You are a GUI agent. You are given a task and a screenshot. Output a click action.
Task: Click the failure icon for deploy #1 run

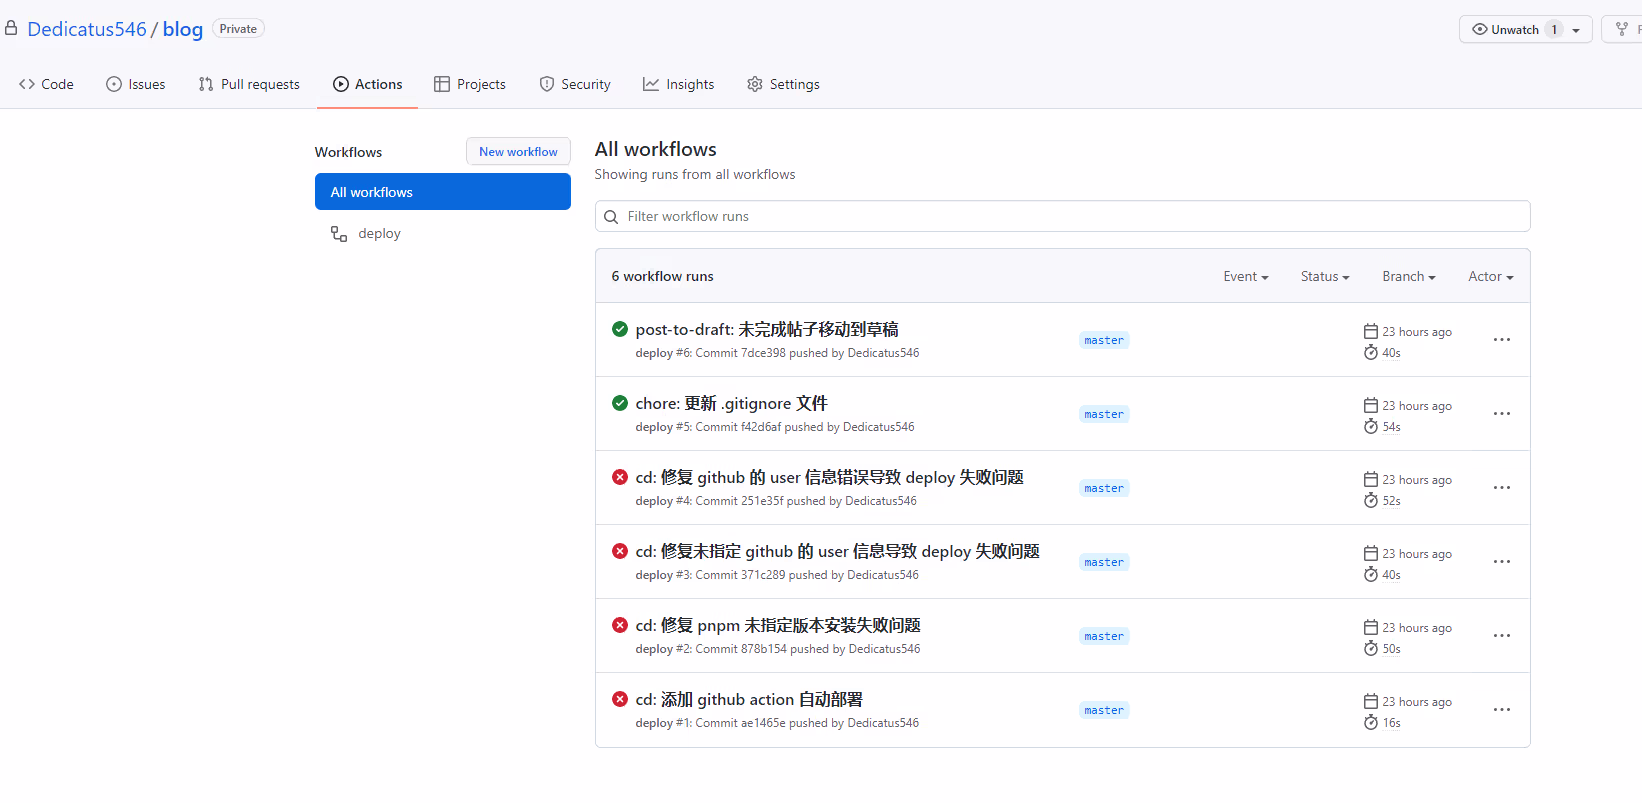click(620, 699)
